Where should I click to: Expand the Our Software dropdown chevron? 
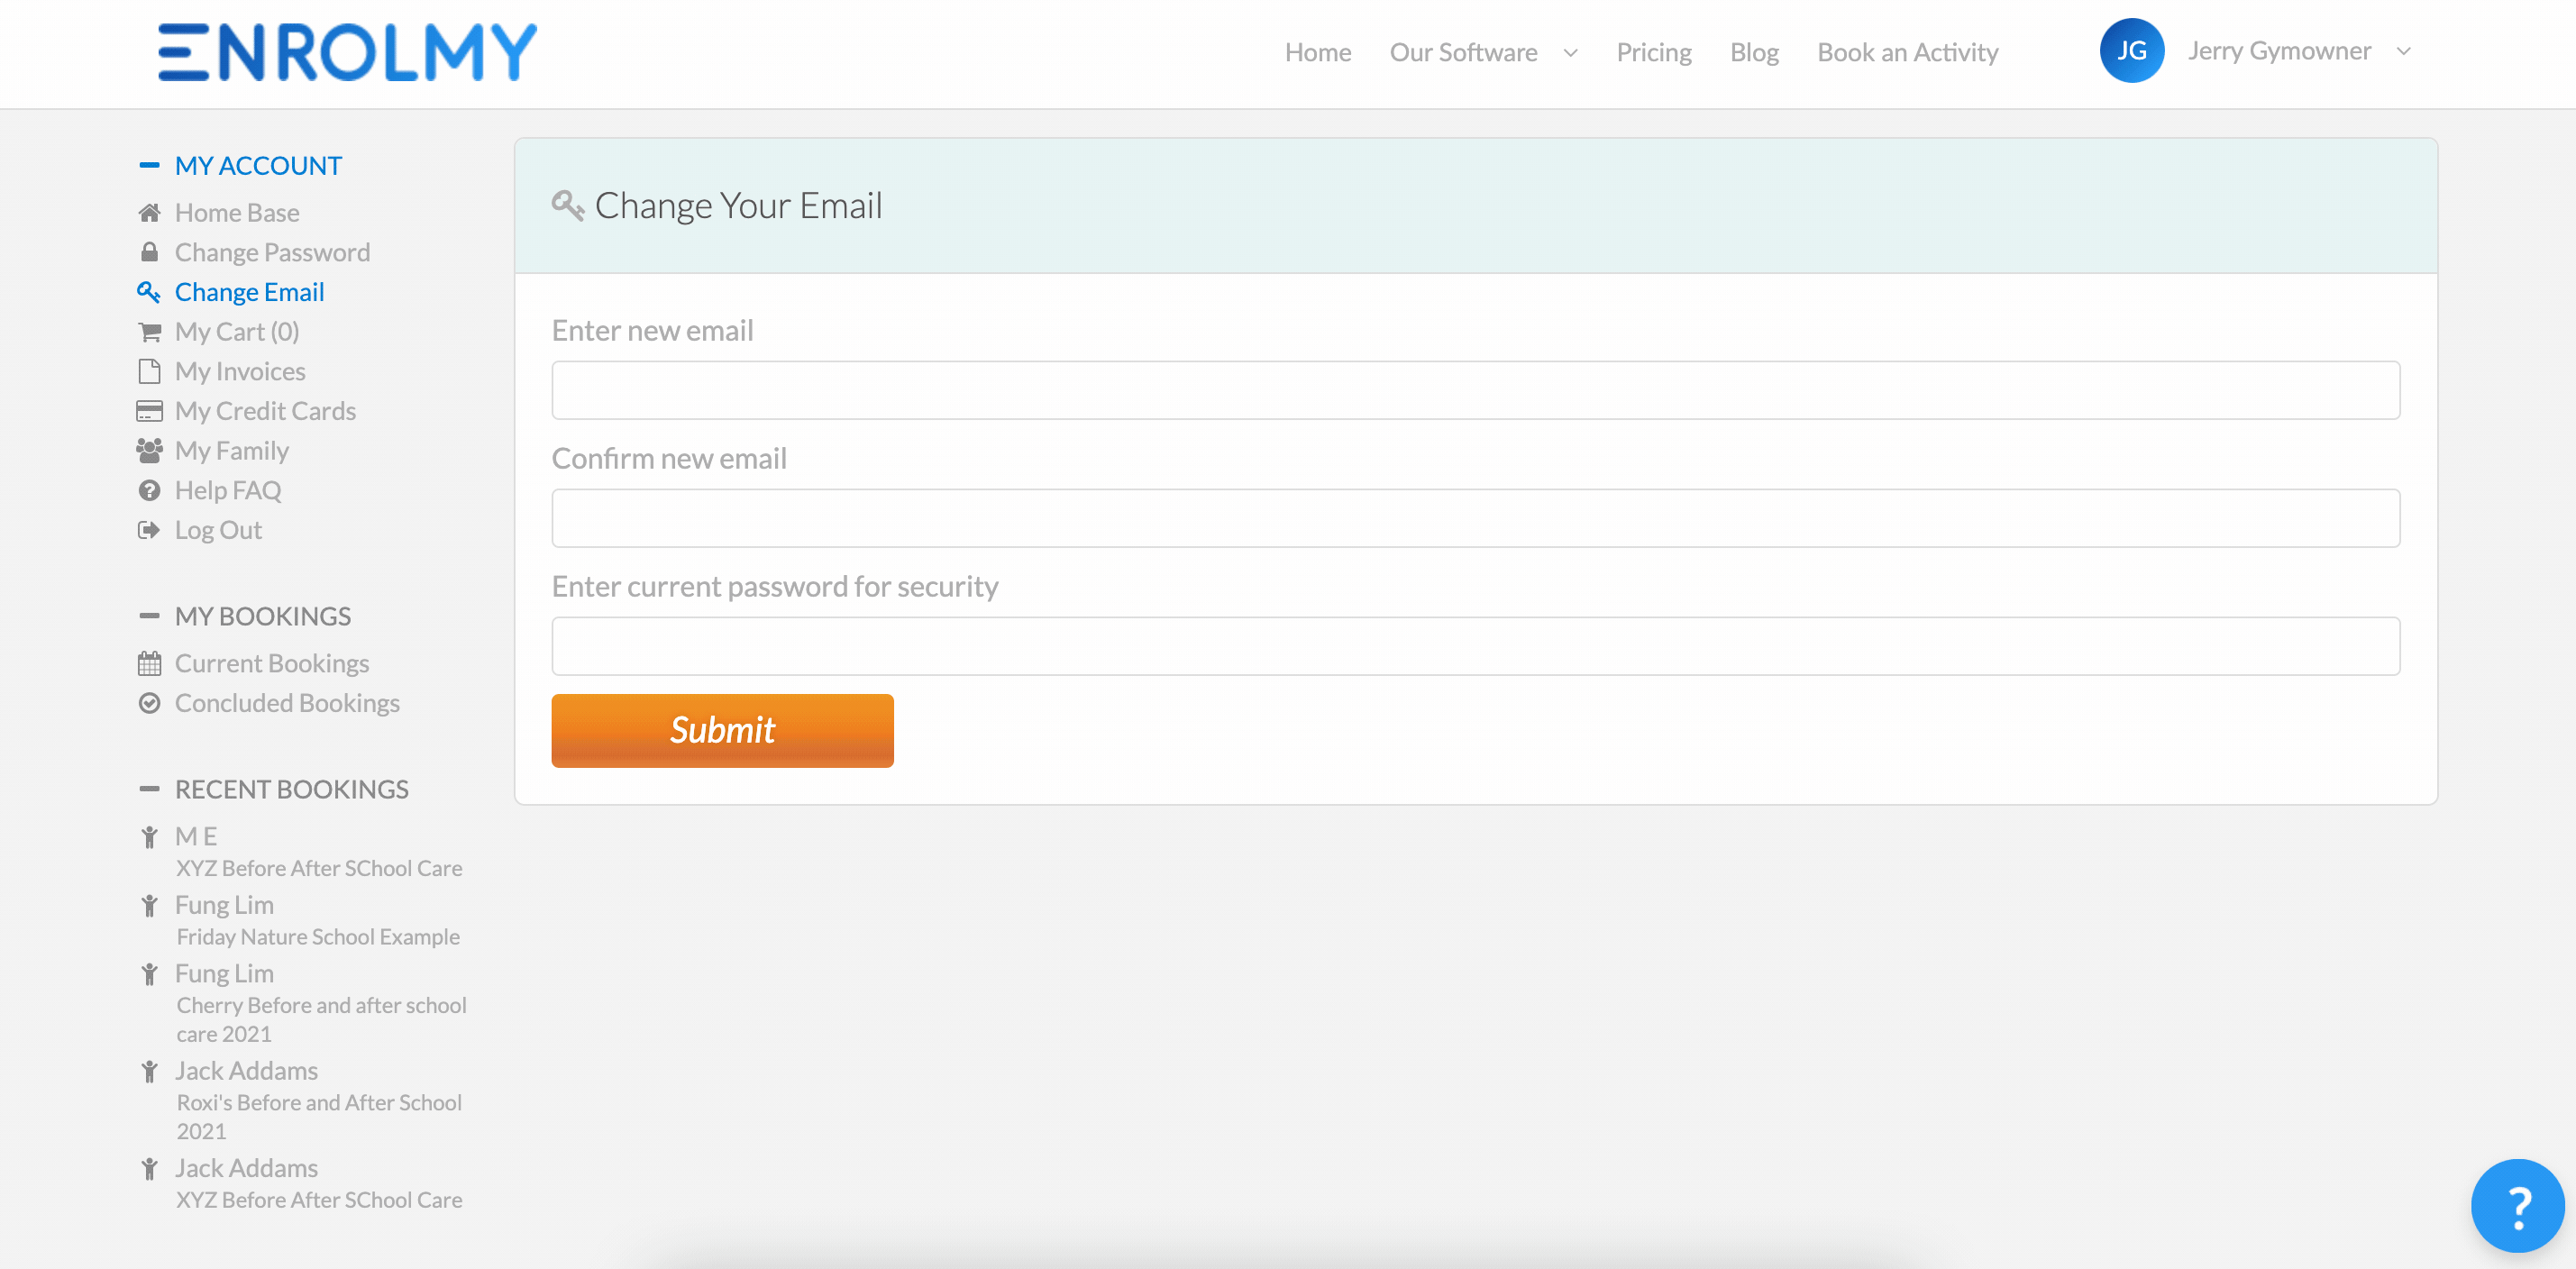(1570, 53)
